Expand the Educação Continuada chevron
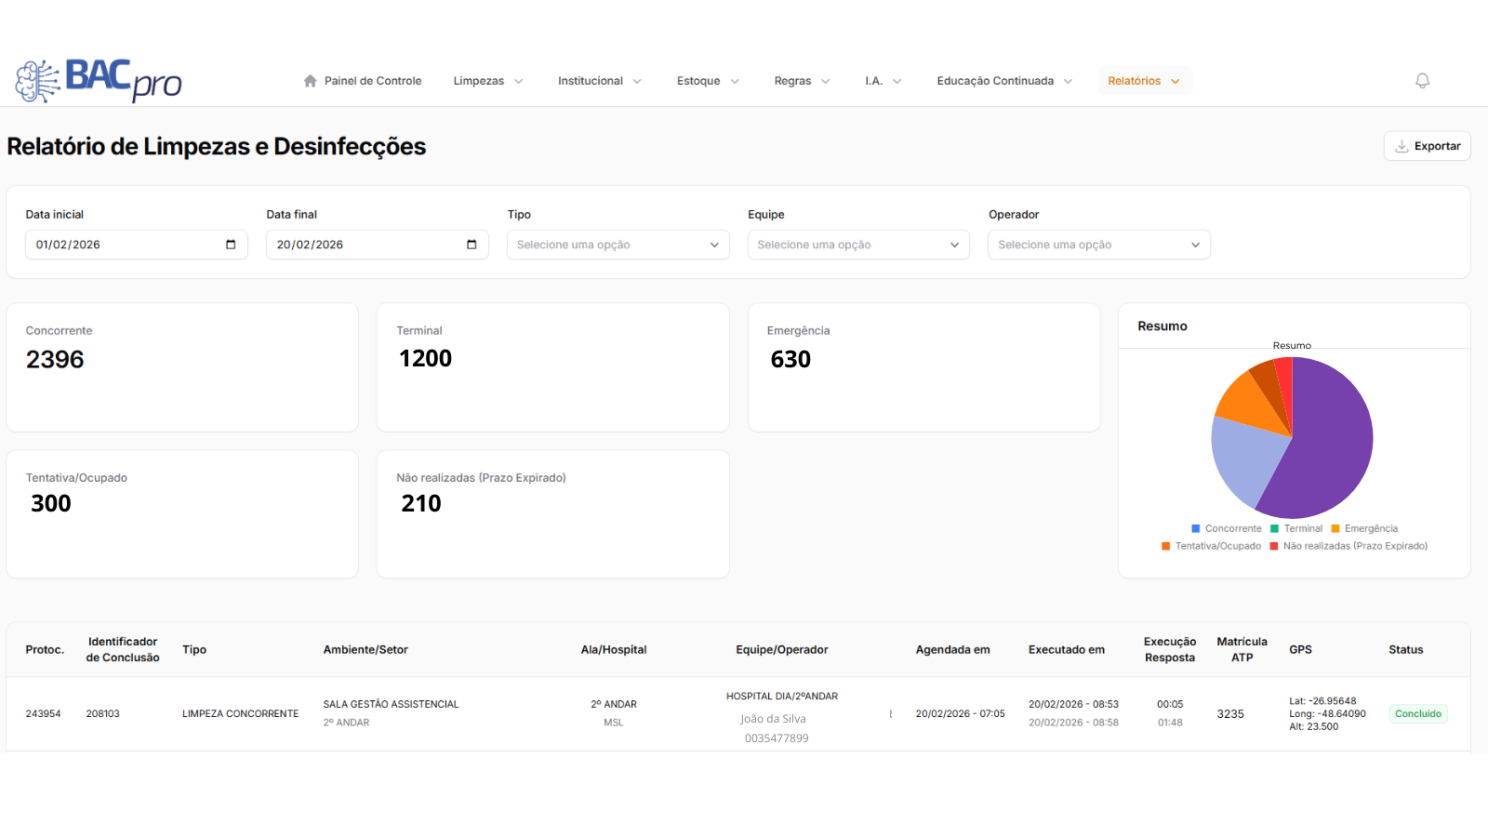The height and width of the screenshot is (837, 1488). pos(1068,81)
